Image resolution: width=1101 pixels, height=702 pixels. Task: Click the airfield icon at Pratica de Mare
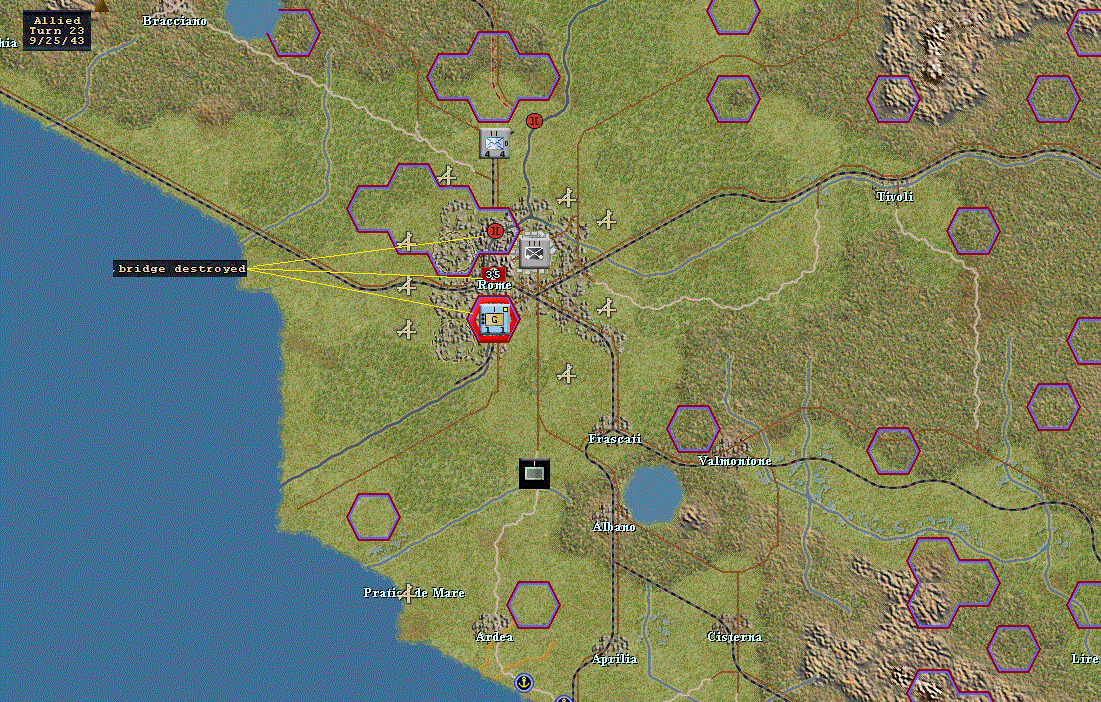tap(408, 594)
